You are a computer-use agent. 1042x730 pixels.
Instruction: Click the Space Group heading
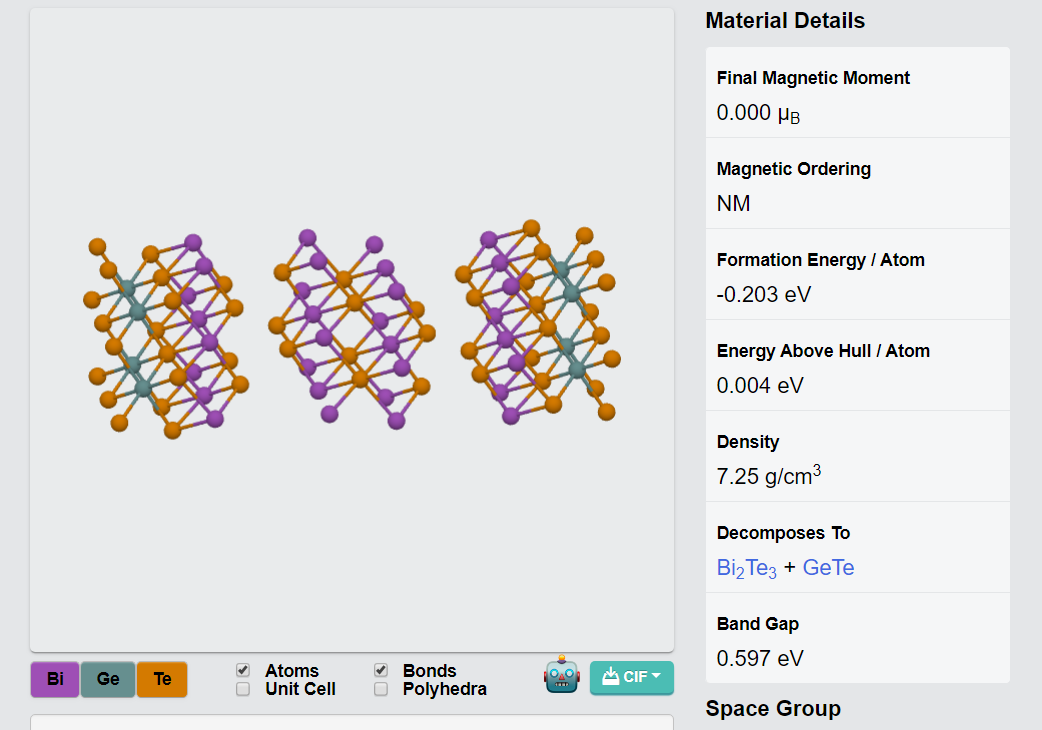(772, 709)
